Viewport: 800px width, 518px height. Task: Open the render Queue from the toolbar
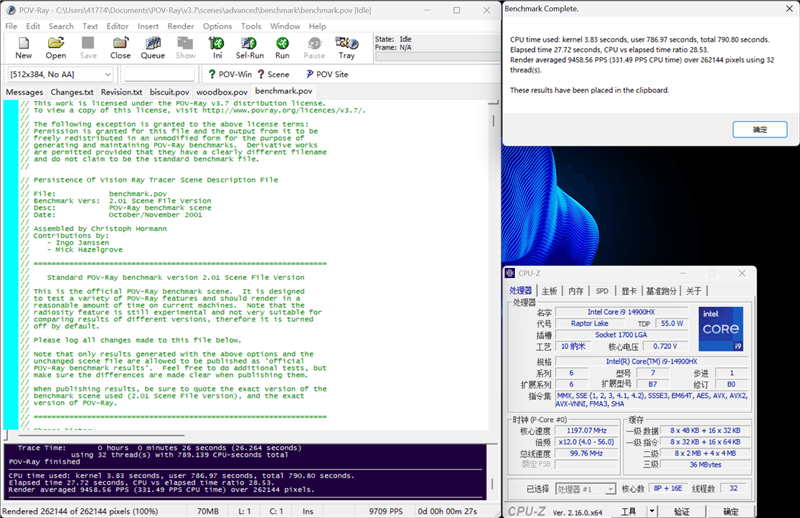(x=152, y=47)
